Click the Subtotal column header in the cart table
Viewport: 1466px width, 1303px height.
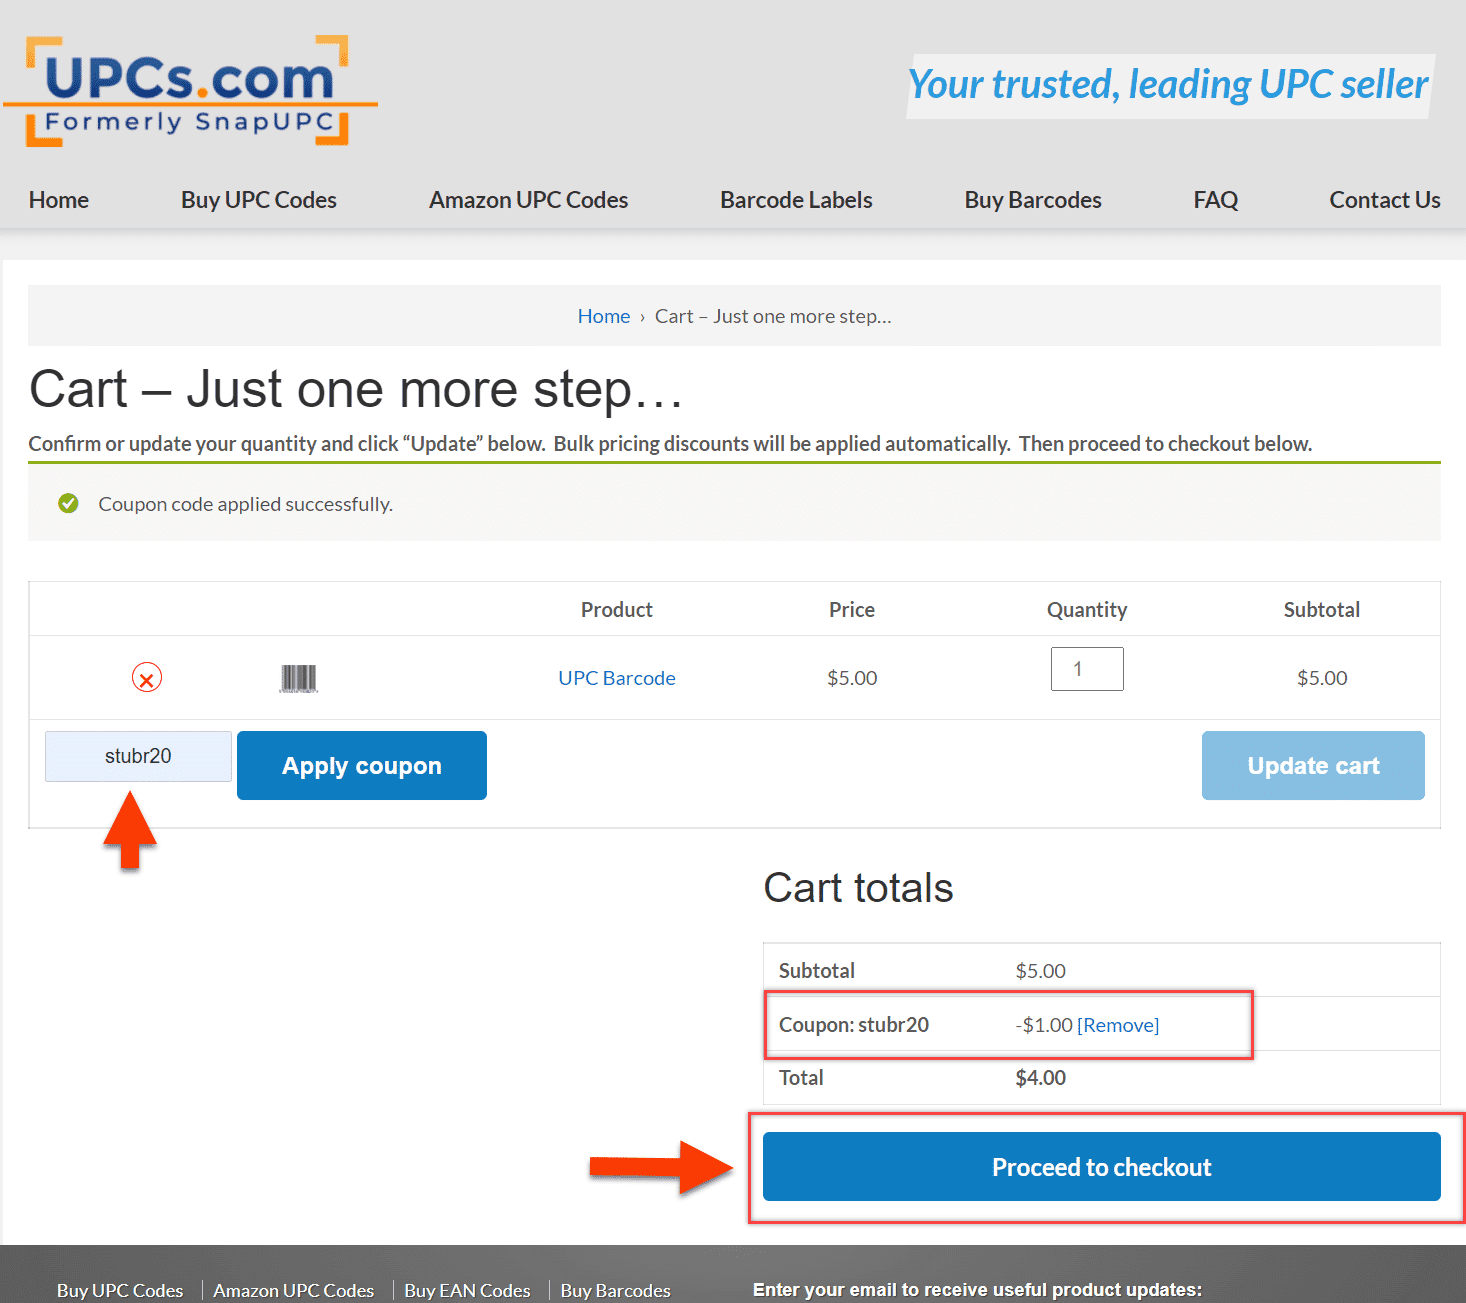(1322, 610)
